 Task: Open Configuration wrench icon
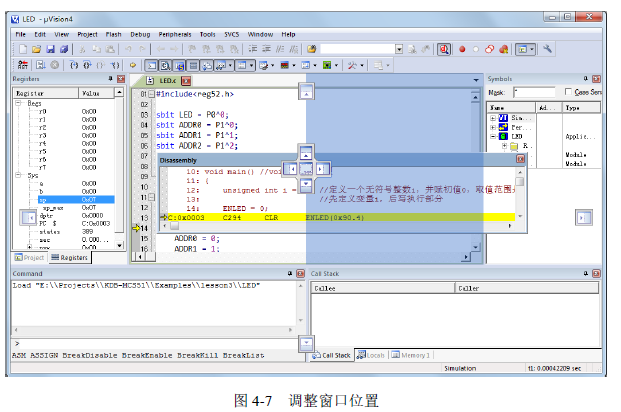click(548, 49)
